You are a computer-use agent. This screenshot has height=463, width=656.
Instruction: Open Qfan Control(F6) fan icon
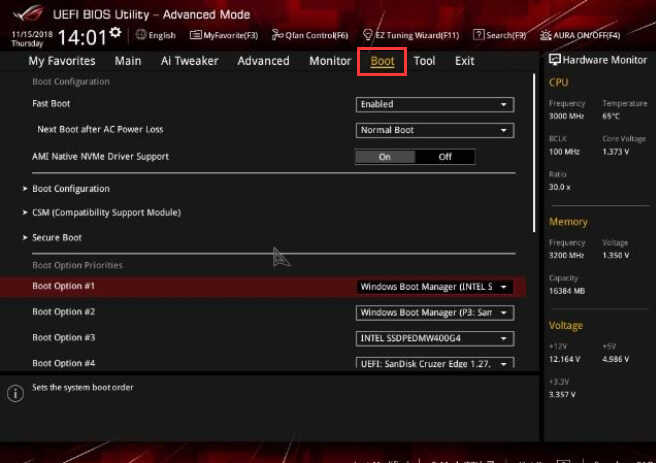tap(277, 35)
